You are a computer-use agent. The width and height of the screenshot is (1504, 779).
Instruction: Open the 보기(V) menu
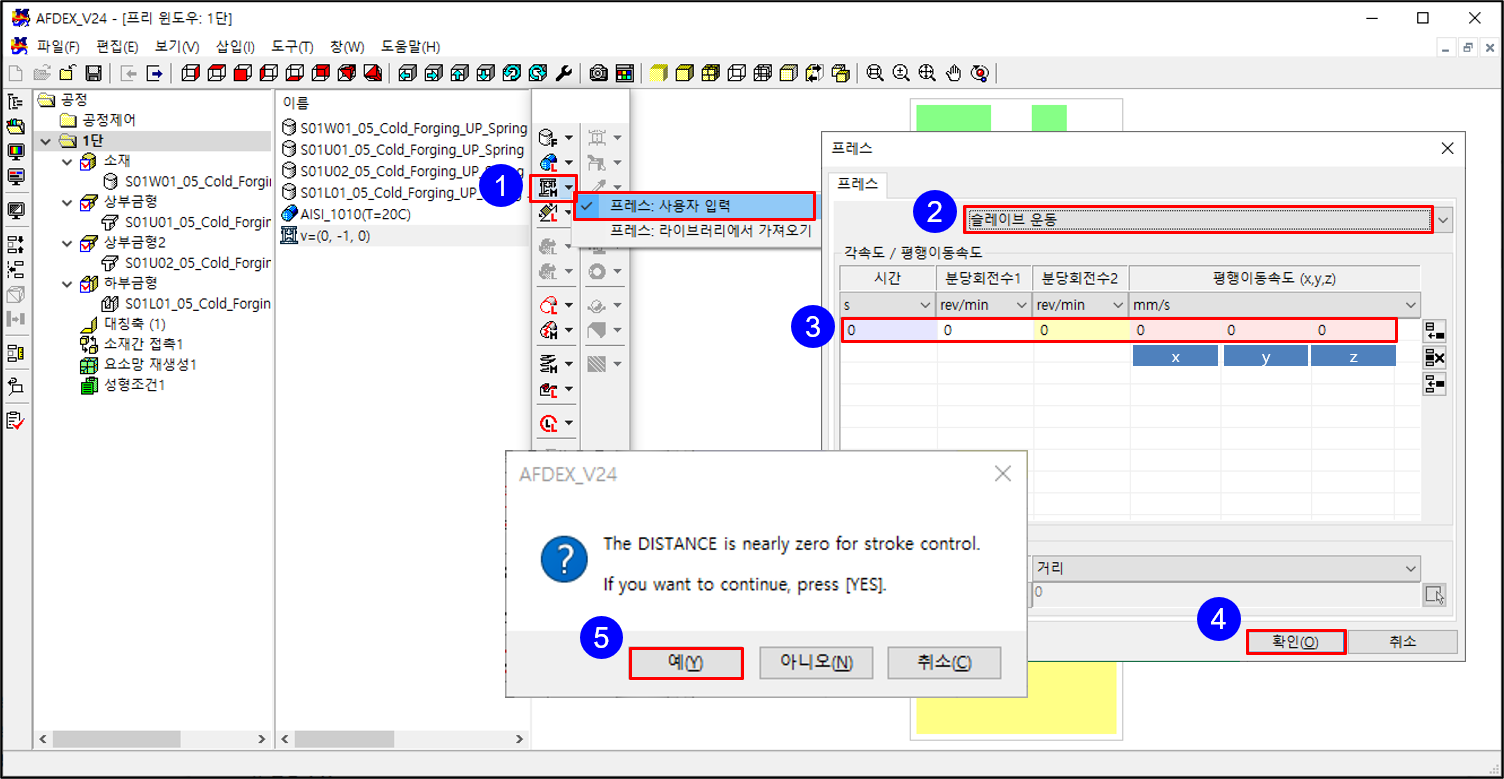click(x=177, y=47)
